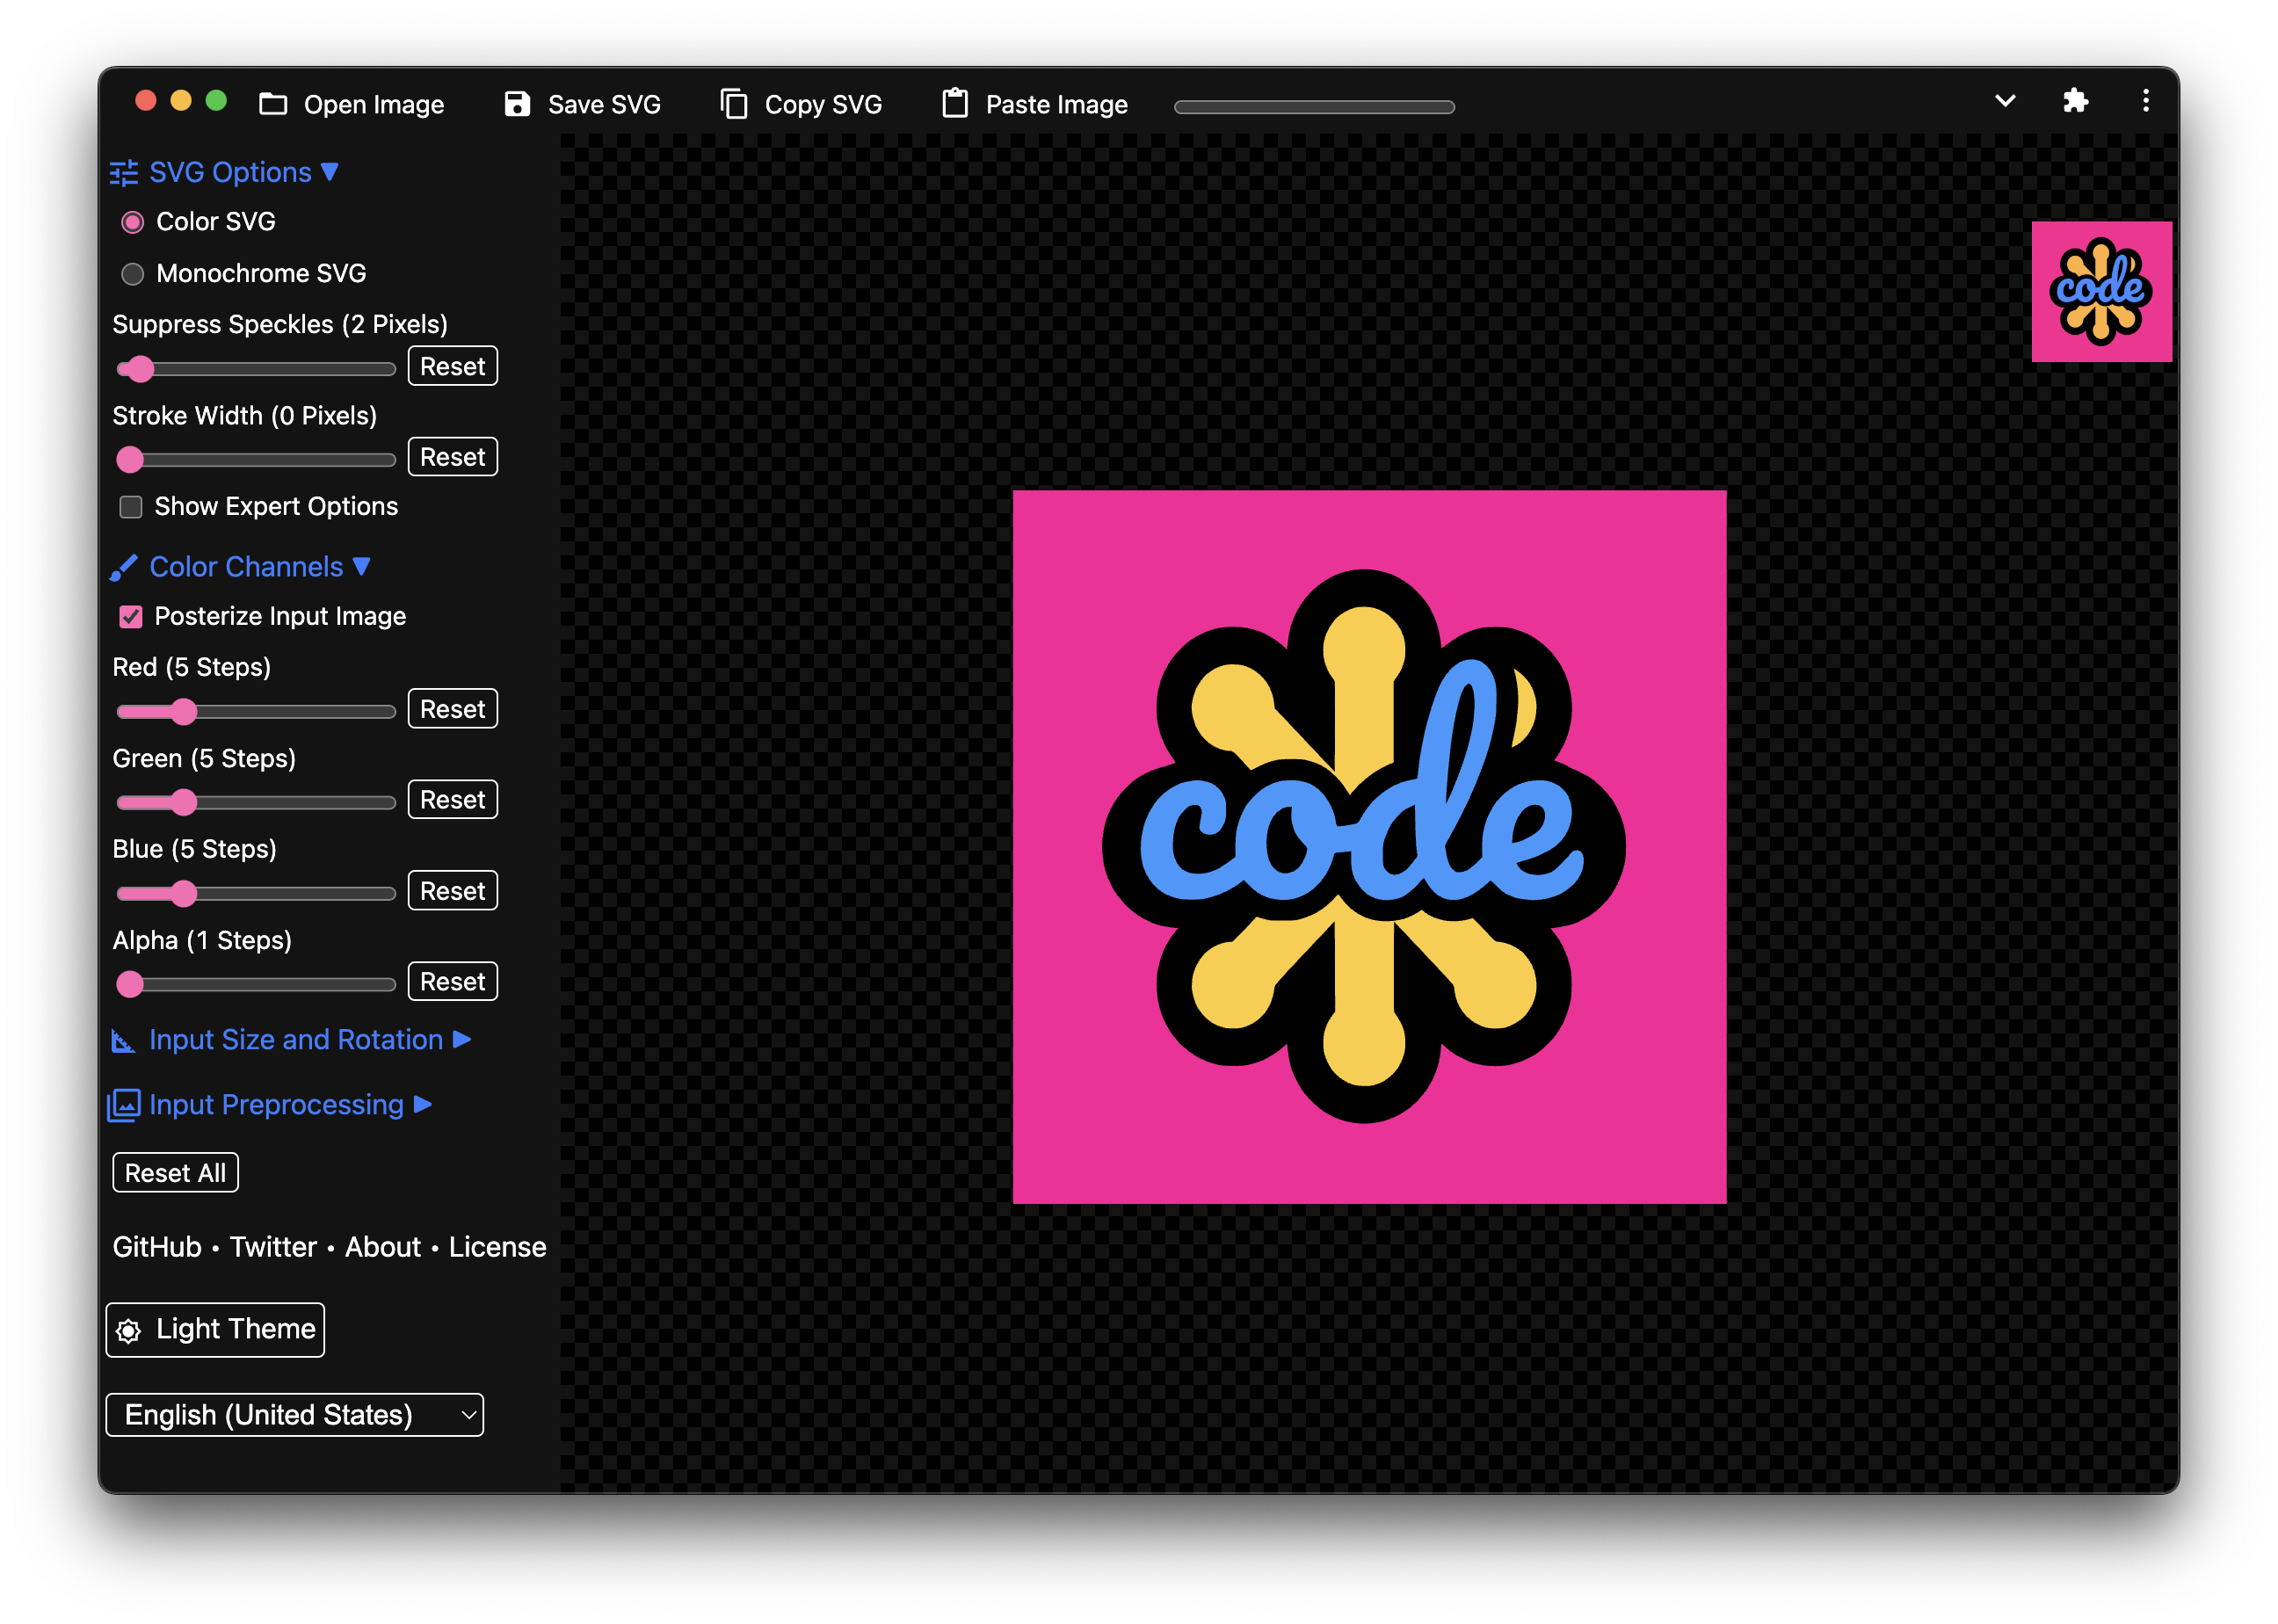Expand the Input Preprocessing section
The width and height of the screenshot is (2278, 1624).
pos(271,1105)
